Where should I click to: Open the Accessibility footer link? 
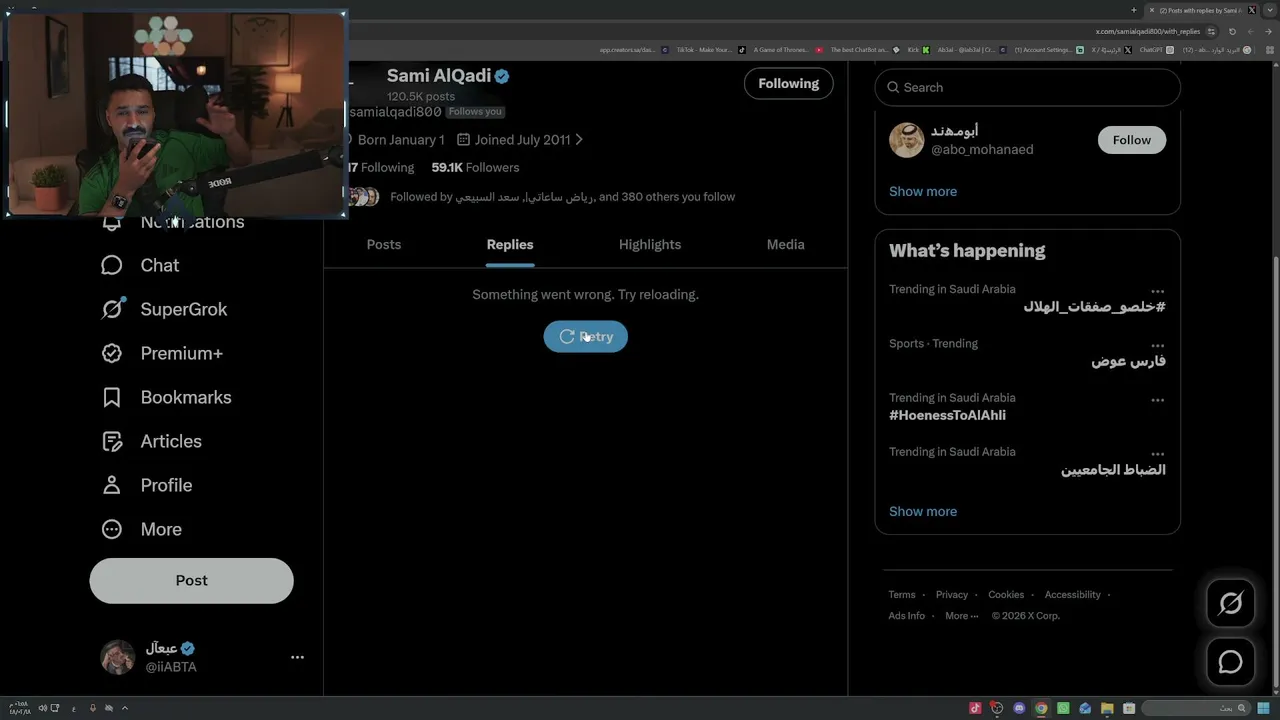(1073, 594)
